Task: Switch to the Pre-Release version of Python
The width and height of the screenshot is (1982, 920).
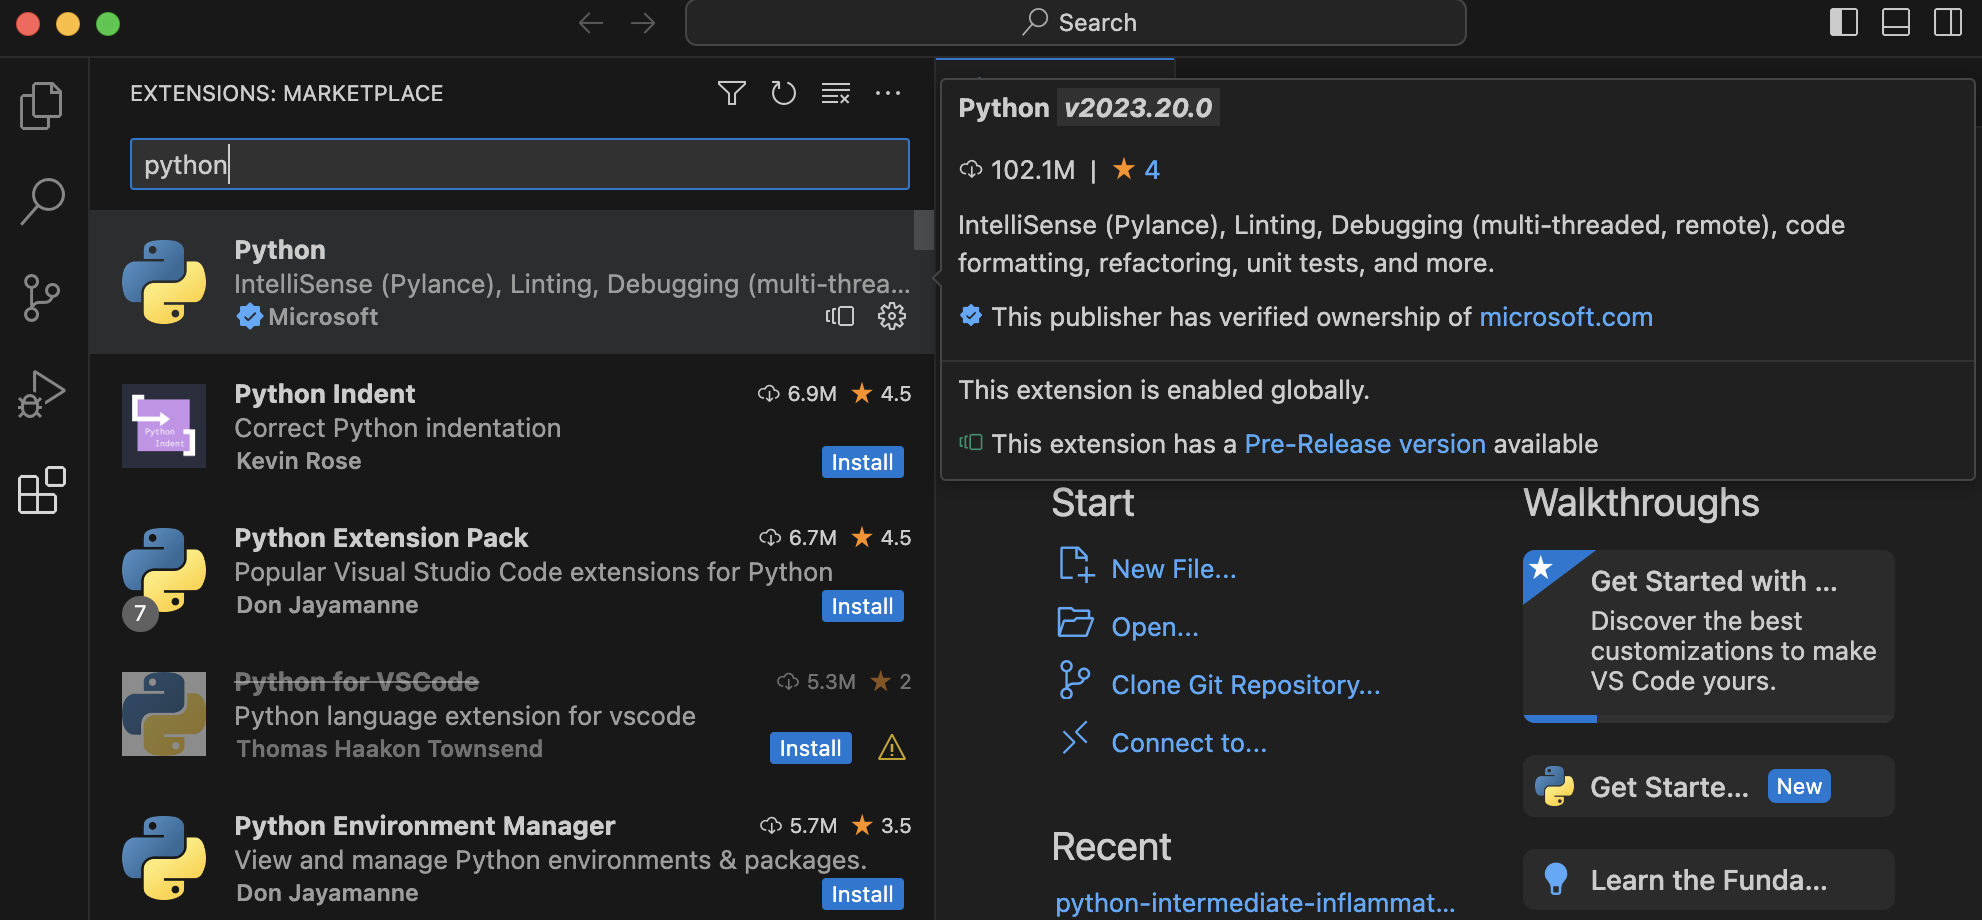Action: [1365, 443]
